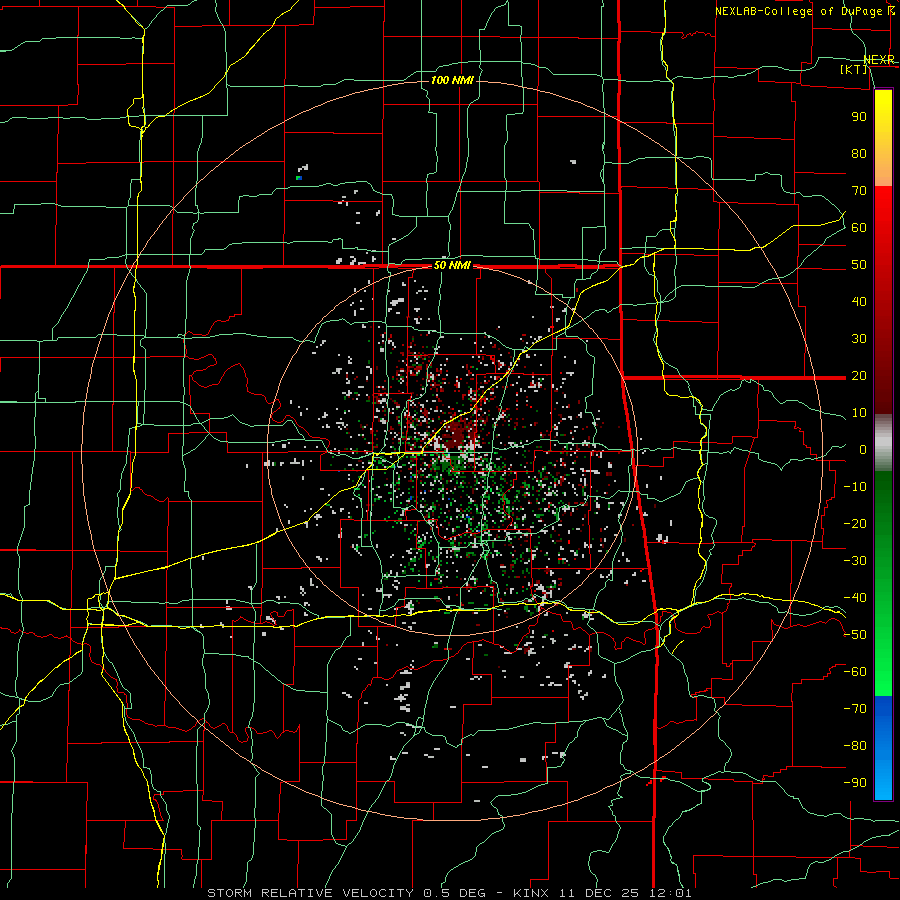Click the "30" positive scale label

click(859, 339)
